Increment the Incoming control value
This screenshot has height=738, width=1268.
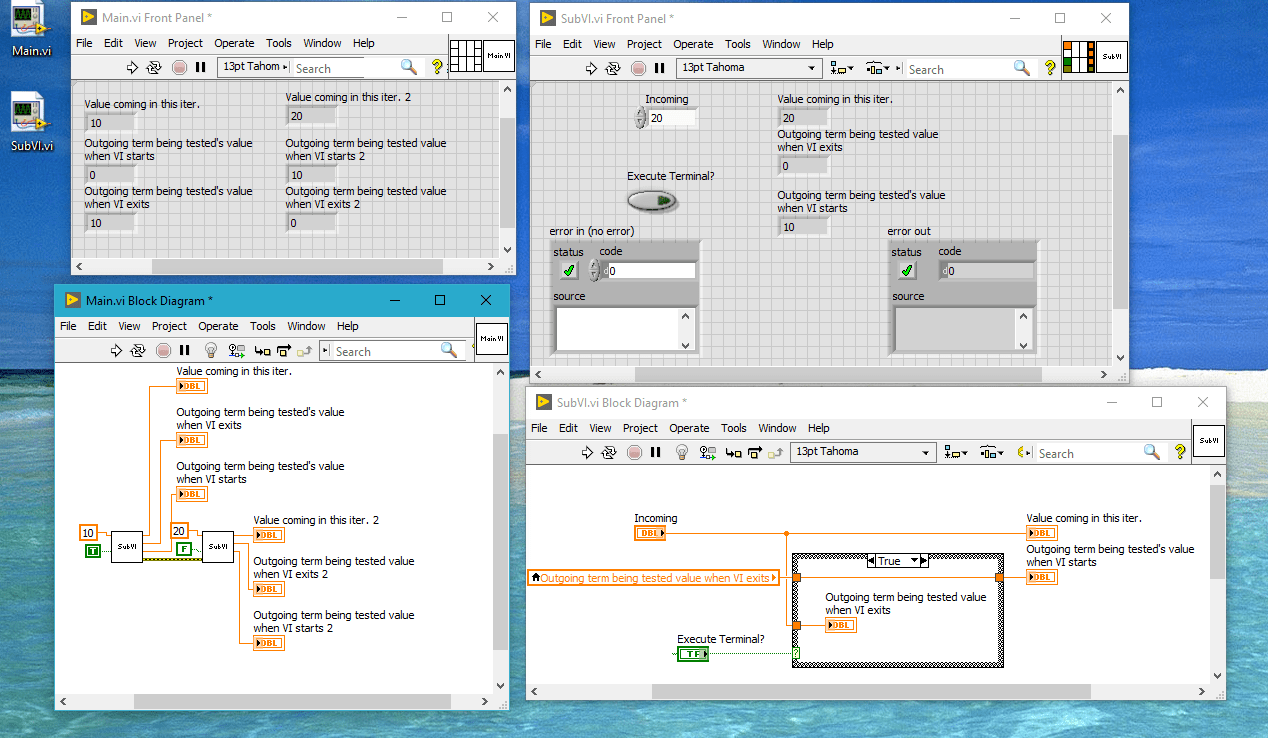[640, 112]
